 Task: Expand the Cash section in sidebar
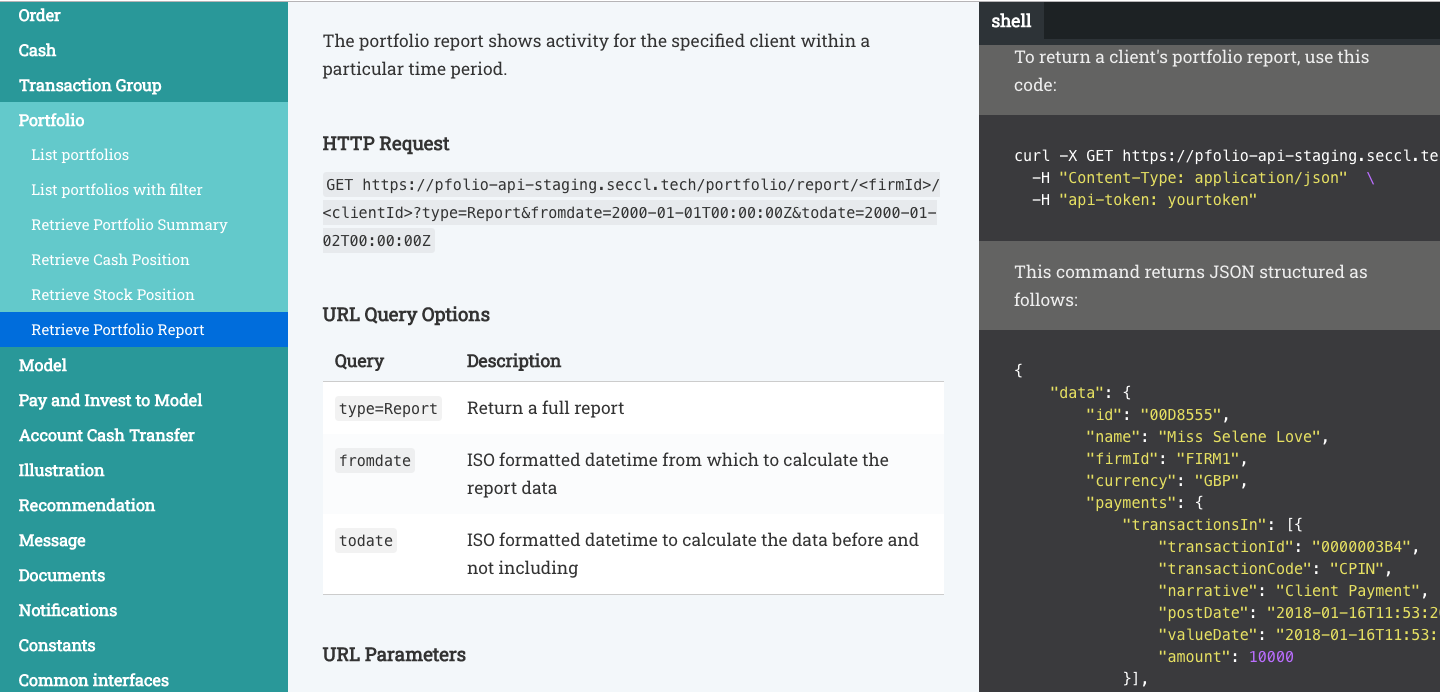(38, 50)
